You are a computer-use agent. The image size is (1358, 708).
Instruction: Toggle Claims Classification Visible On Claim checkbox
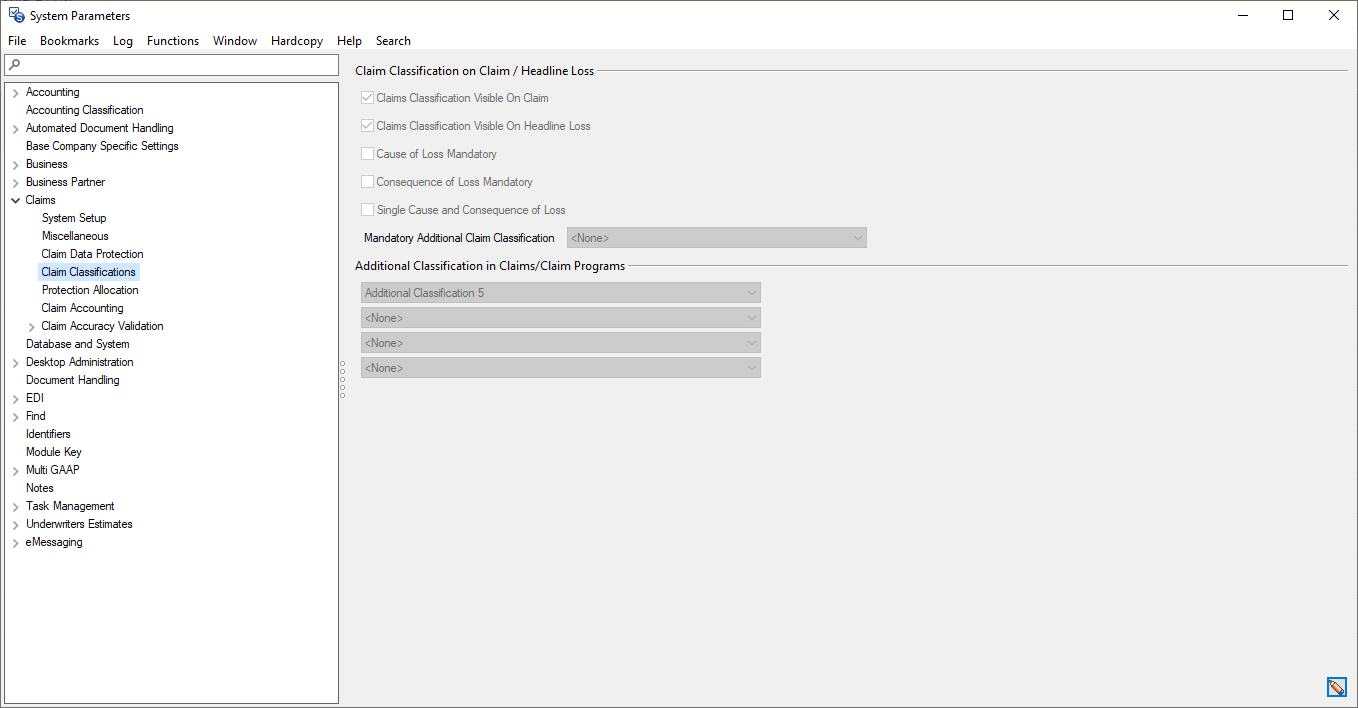[367, 98]
